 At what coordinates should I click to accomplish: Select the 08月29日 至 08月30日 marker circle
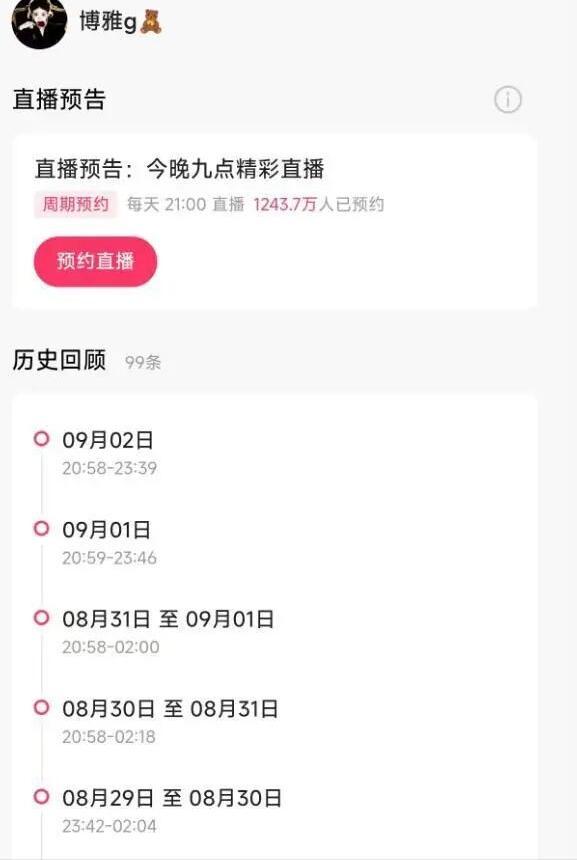tap(42, 796)
